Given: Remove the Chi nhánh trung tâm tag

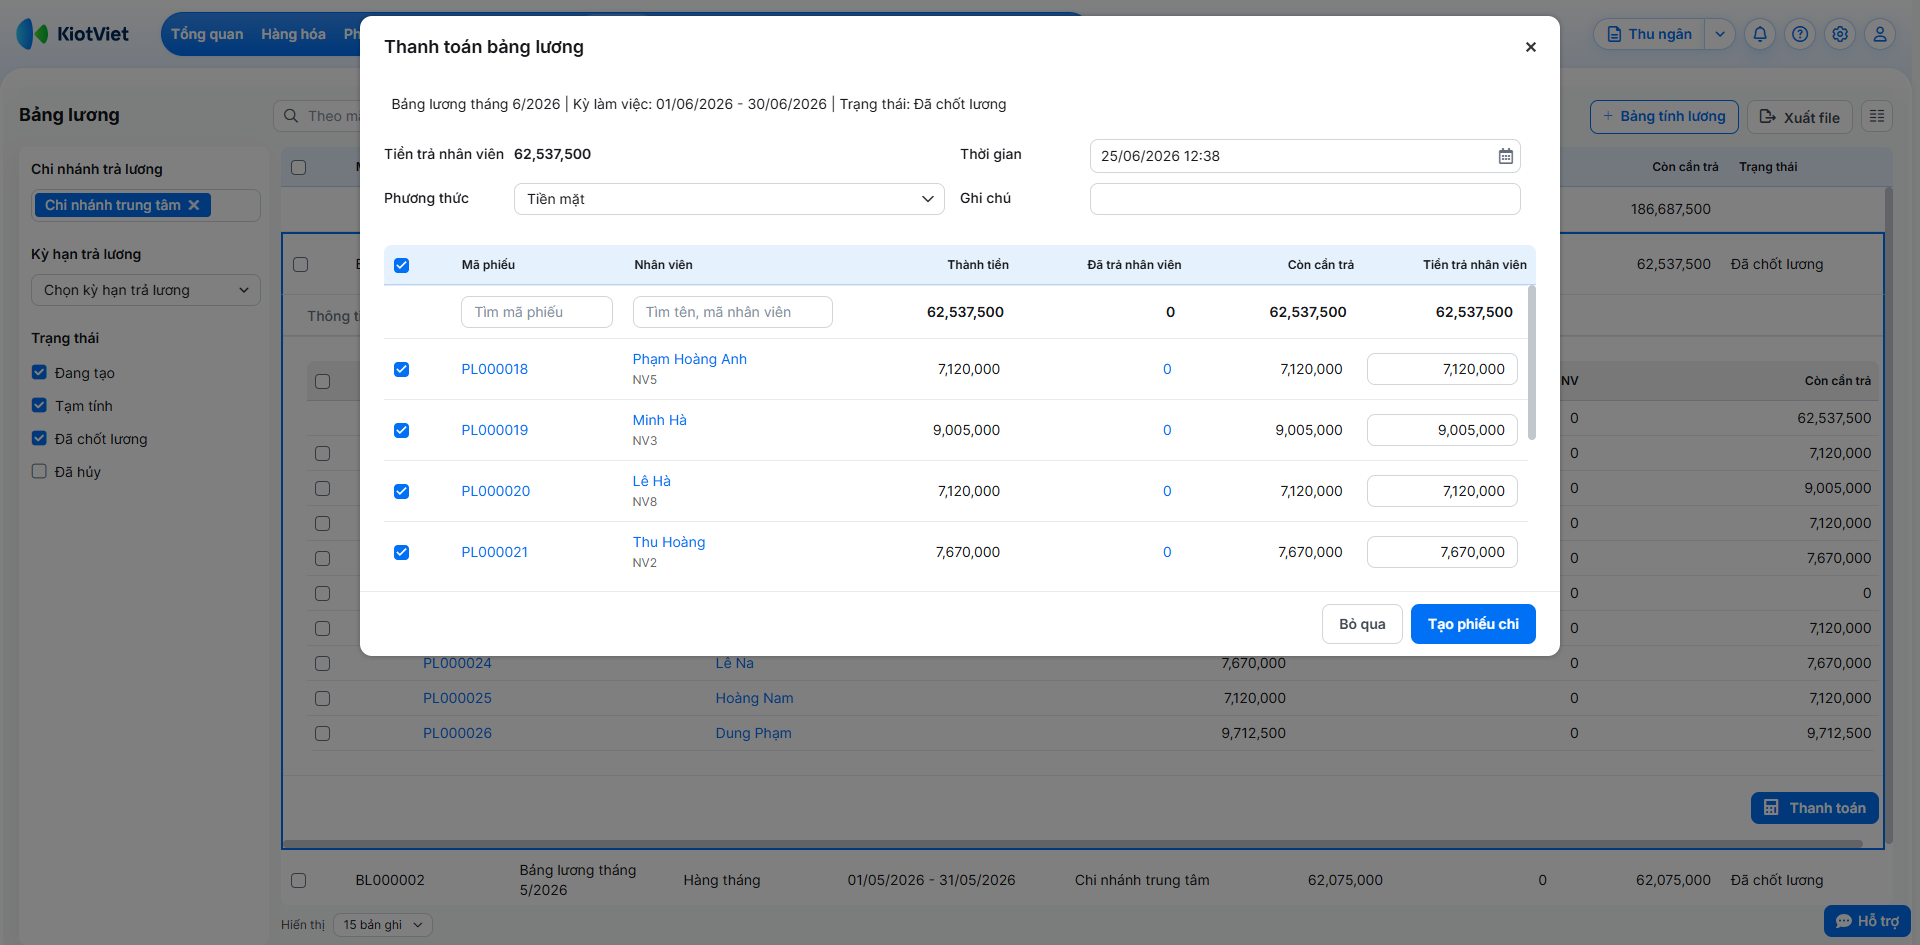Looking at the screenshot, I should pos(194,205).
